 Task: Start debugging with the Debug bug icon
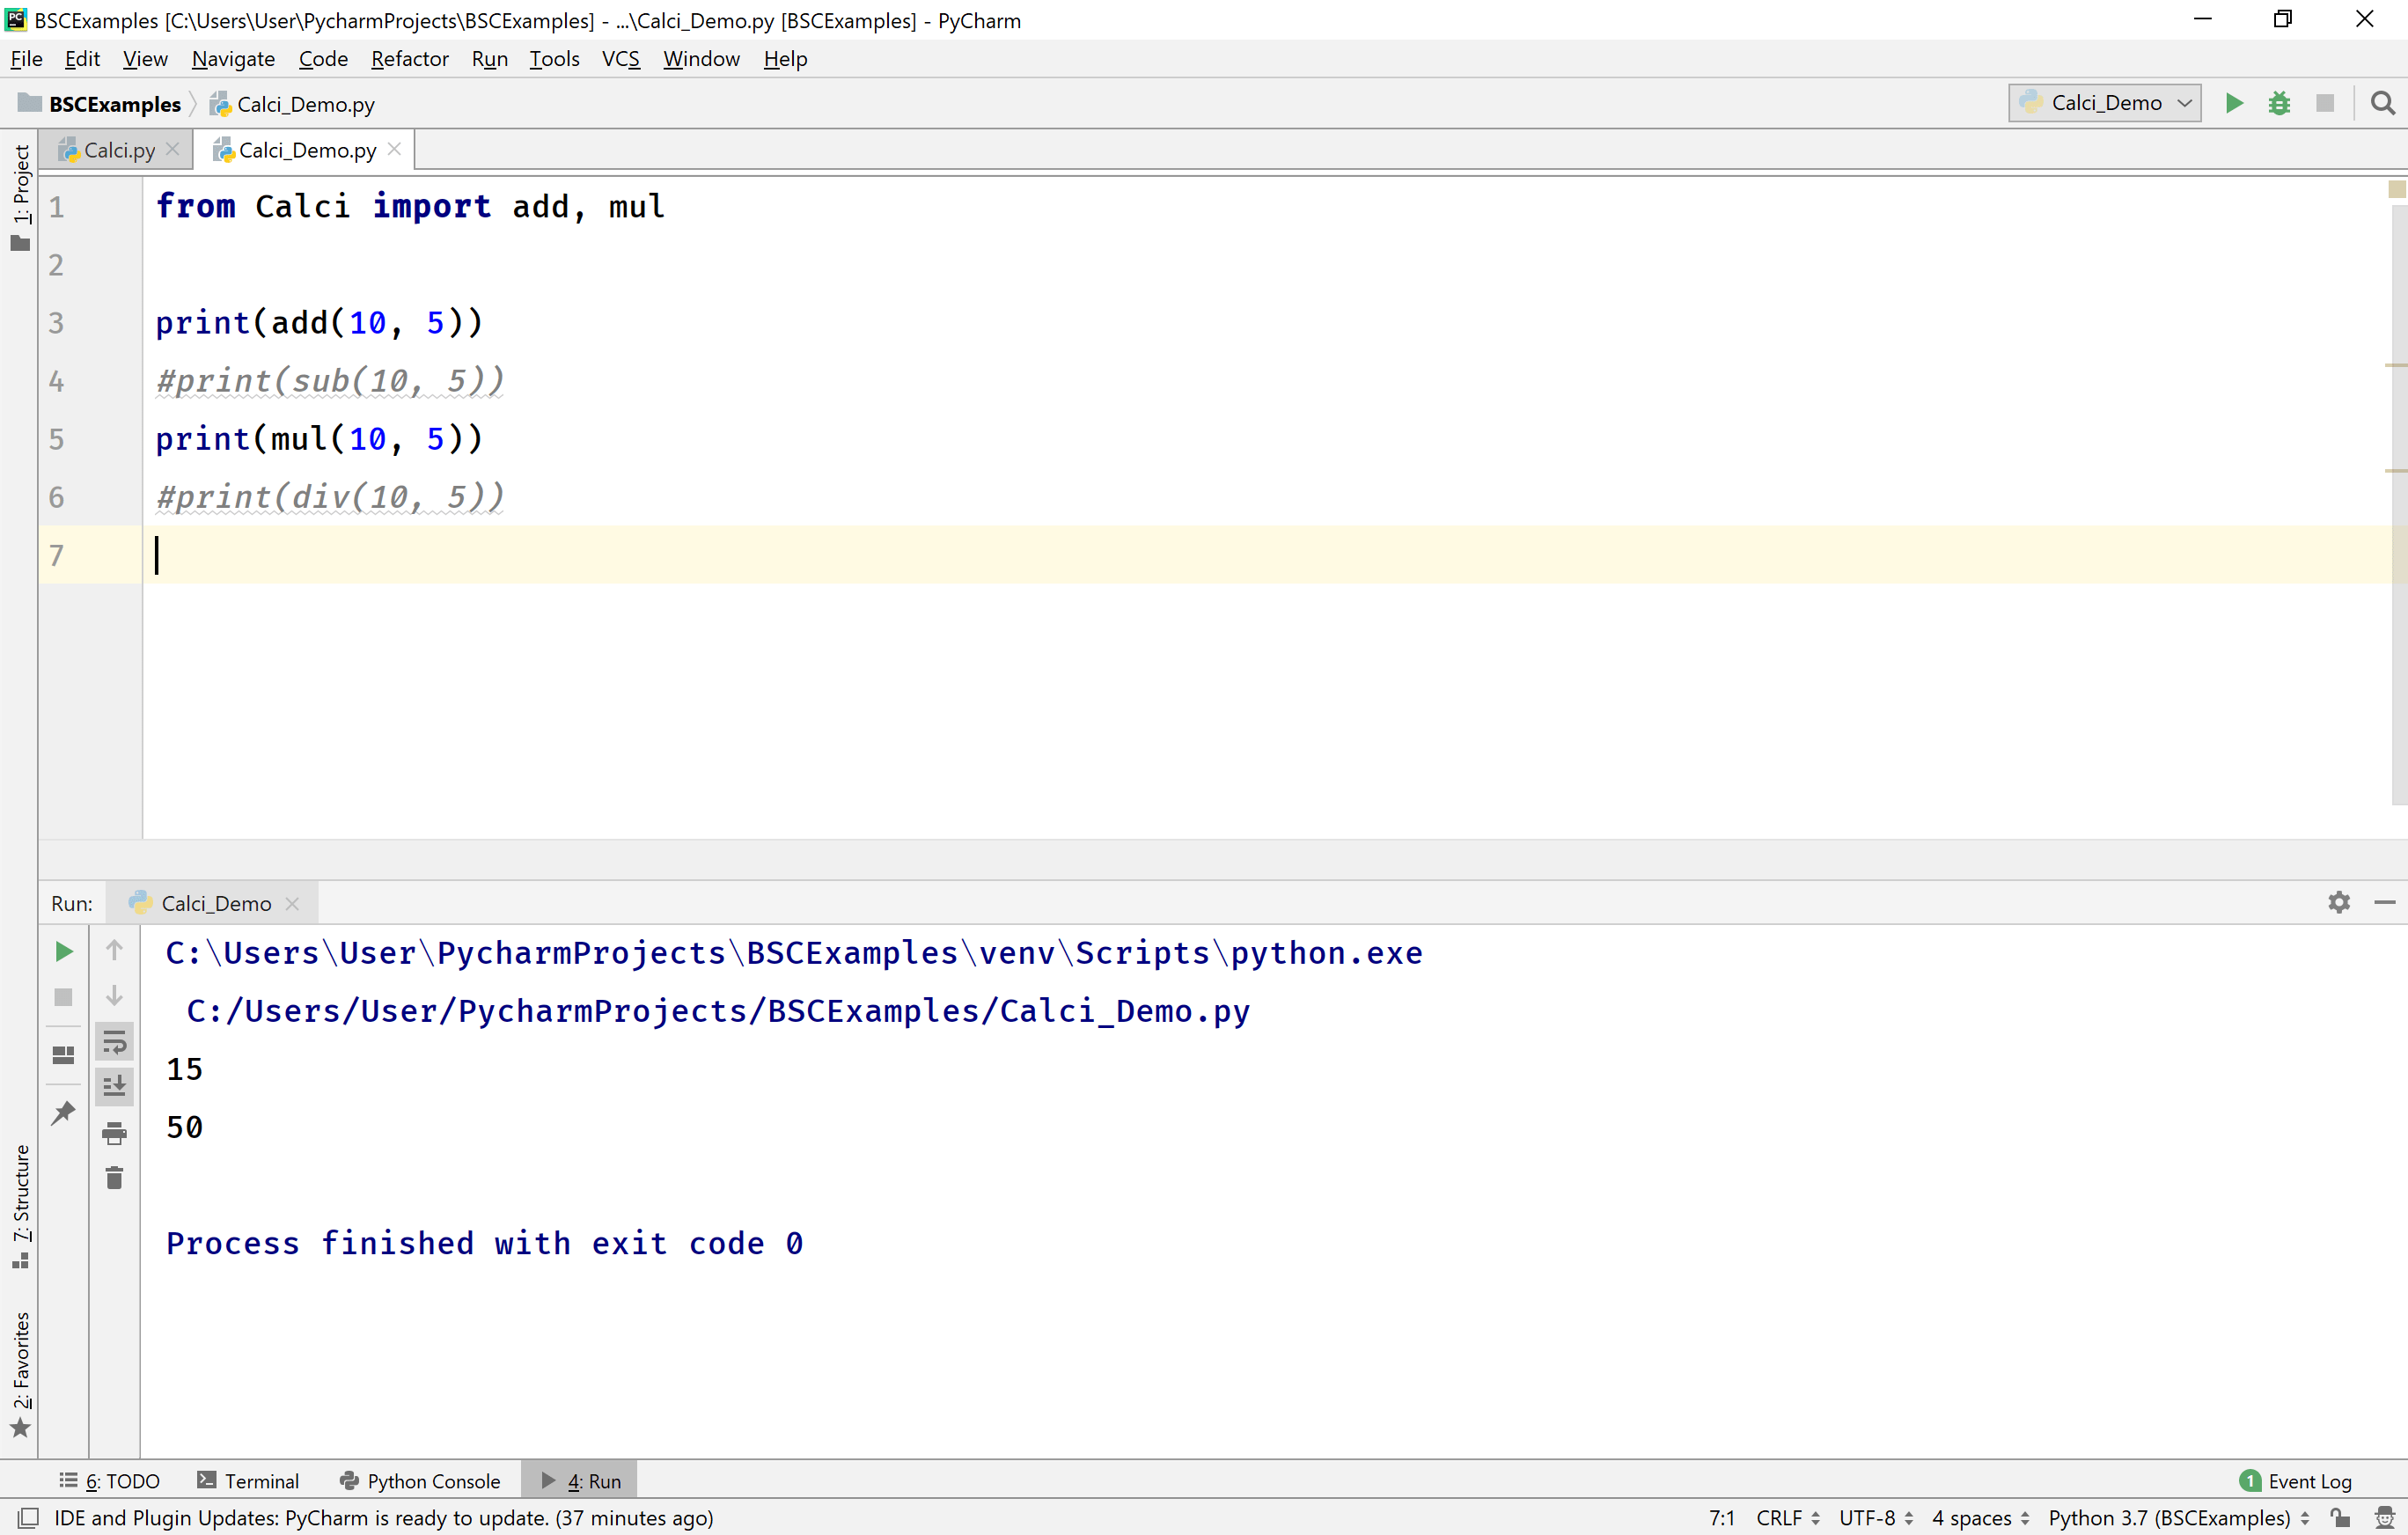[2279, 102]
